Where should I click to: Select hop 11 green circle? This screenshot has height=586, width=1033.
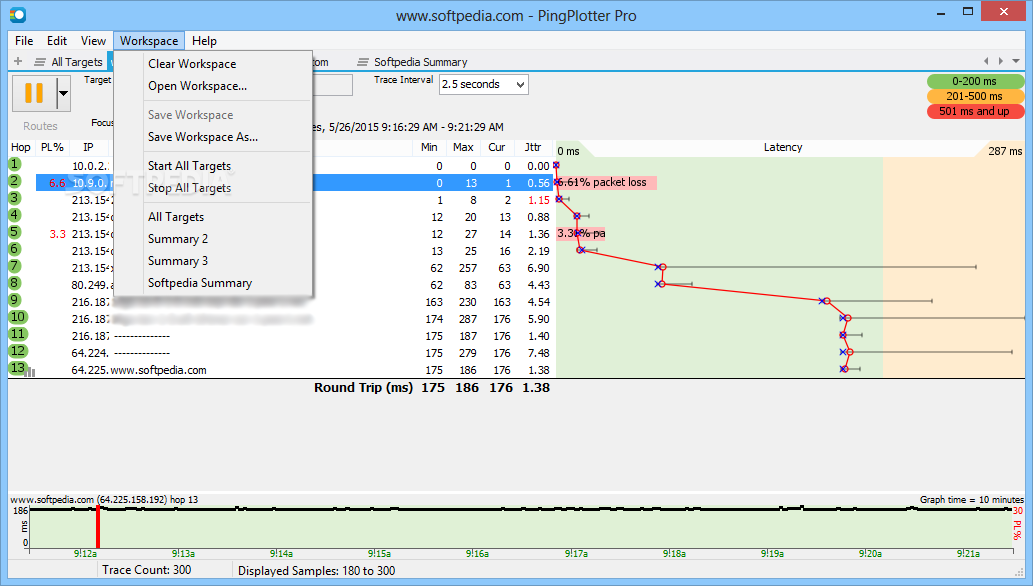18,335
